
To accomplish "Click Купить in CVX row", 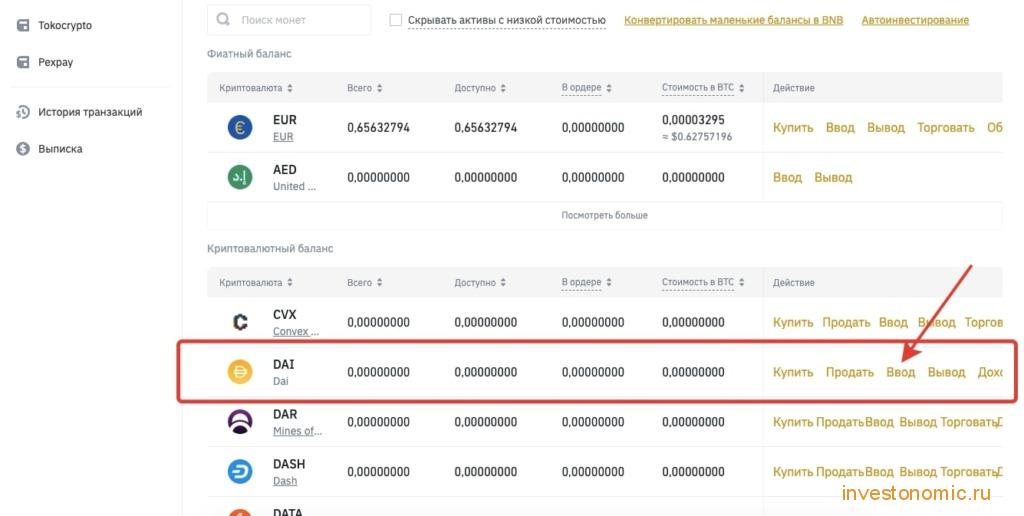I will (x=793, y=322).
